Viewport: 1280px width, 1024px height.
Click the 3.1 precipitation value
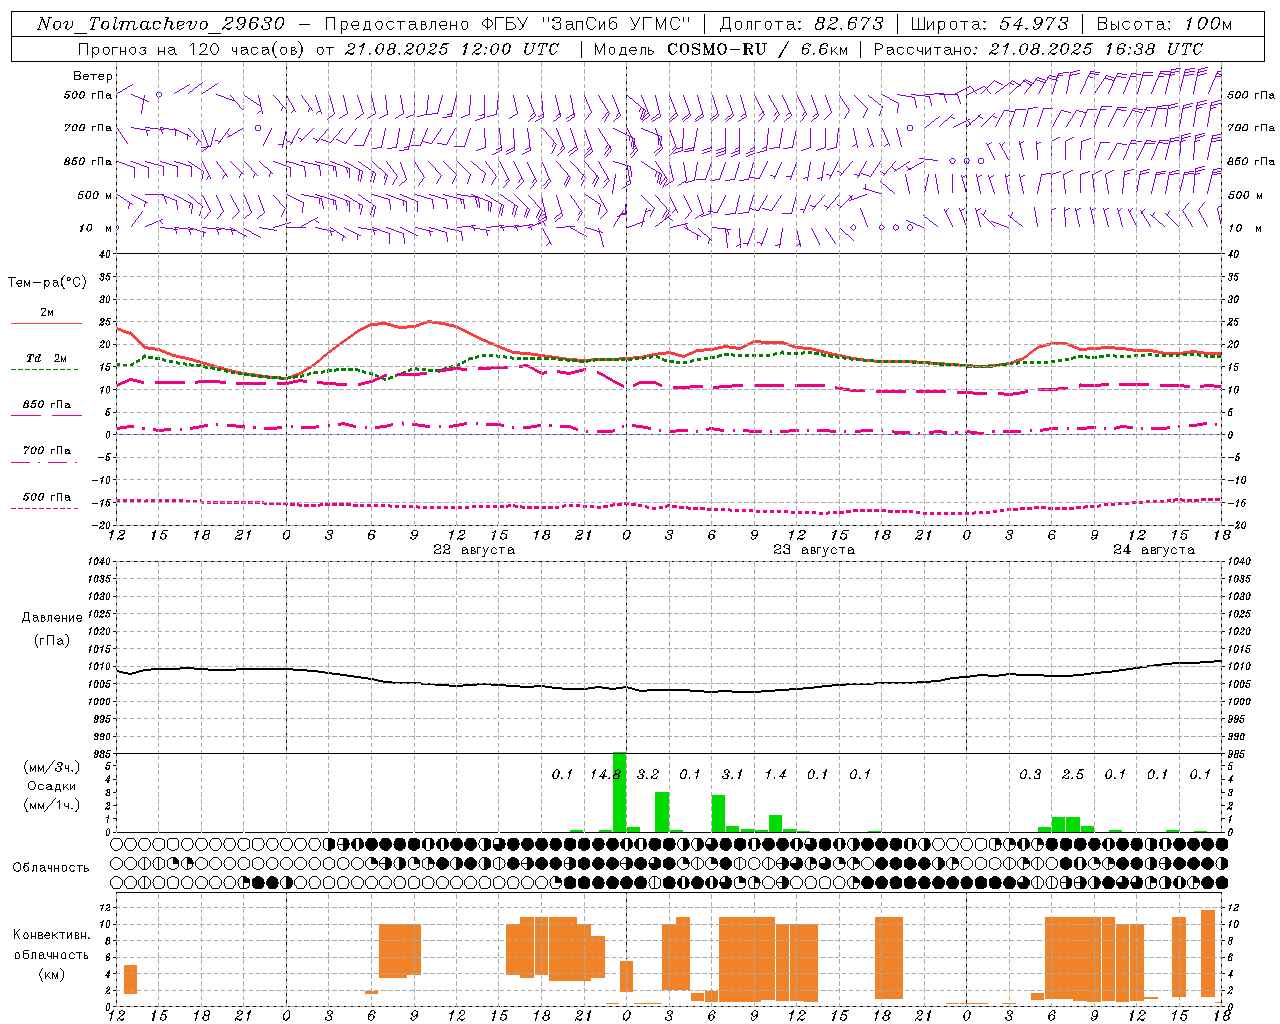tap(732, 774)
